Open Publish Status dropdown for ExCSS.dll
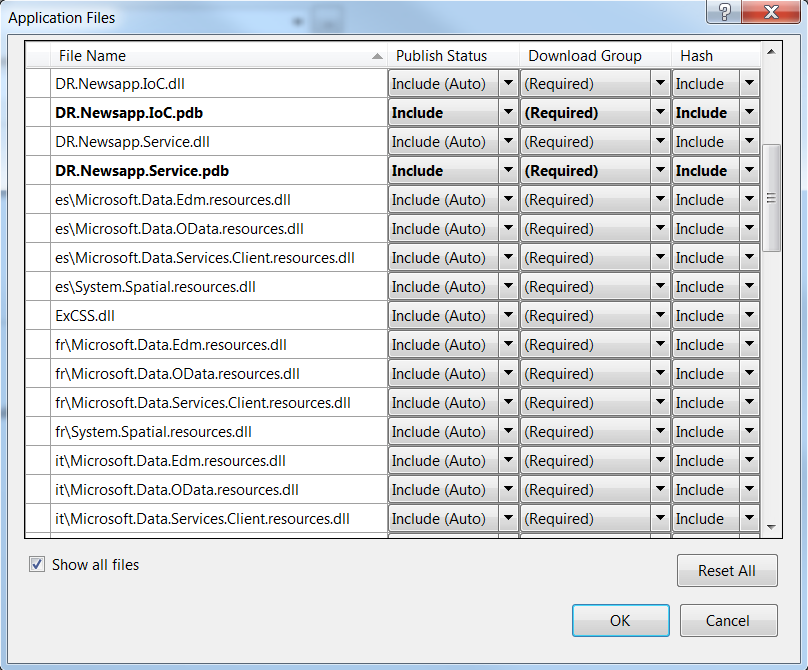 (508, 315)
